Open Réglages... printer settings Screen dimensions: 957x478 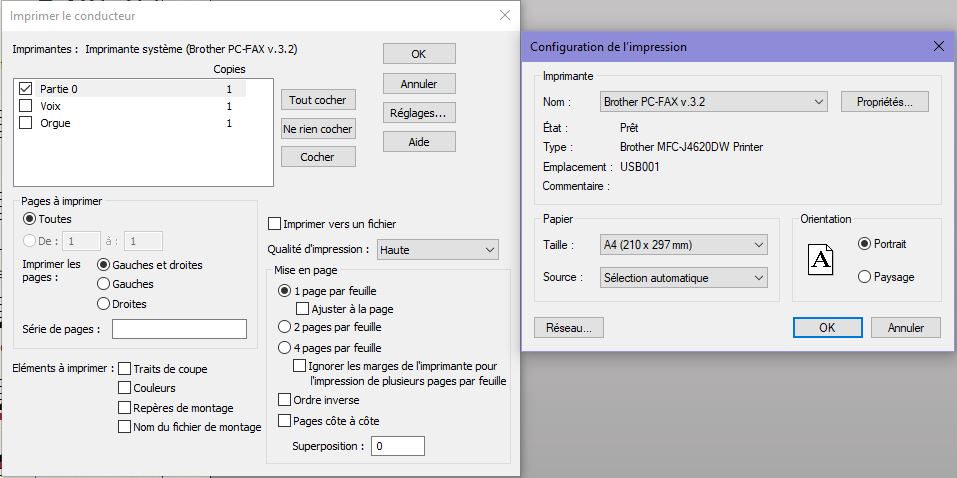pyautogui.click(x=419, y=112)
